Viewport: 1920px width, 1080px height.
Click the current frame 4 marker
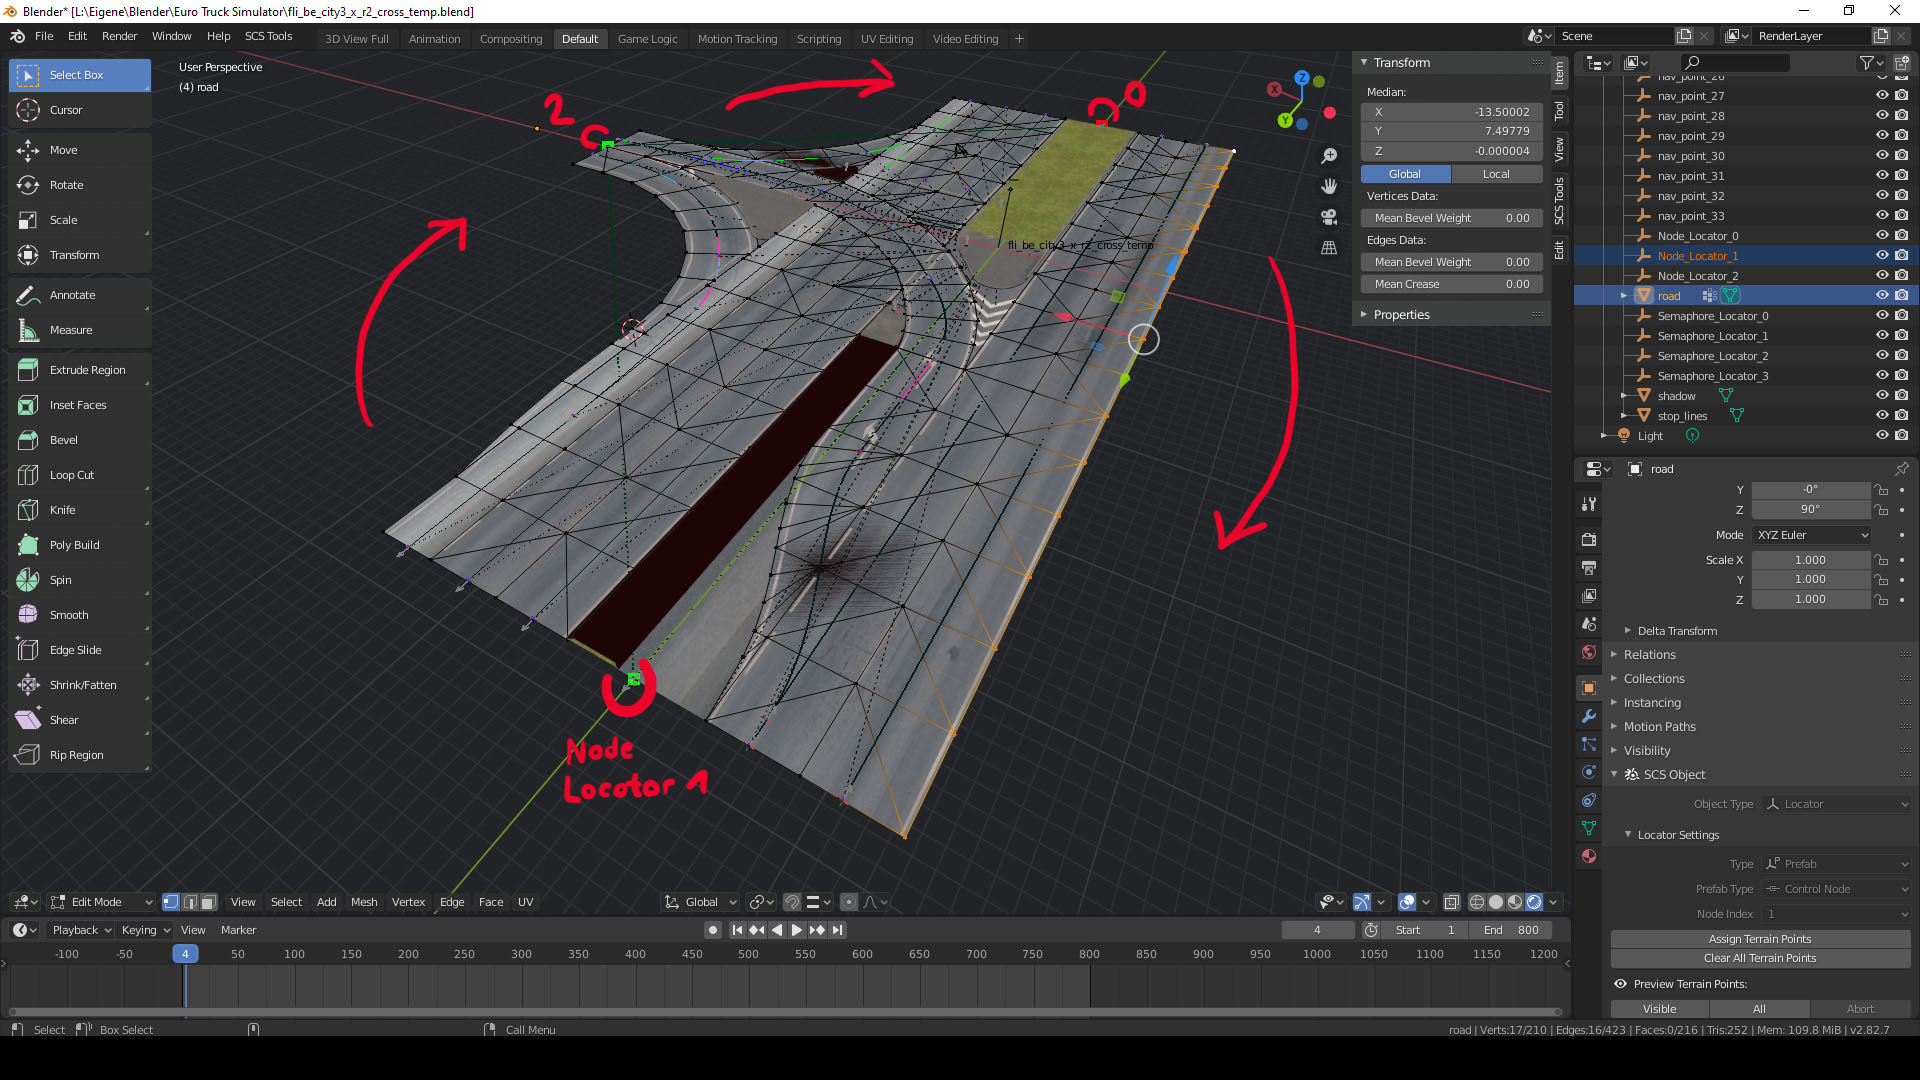tap(185, 954)
